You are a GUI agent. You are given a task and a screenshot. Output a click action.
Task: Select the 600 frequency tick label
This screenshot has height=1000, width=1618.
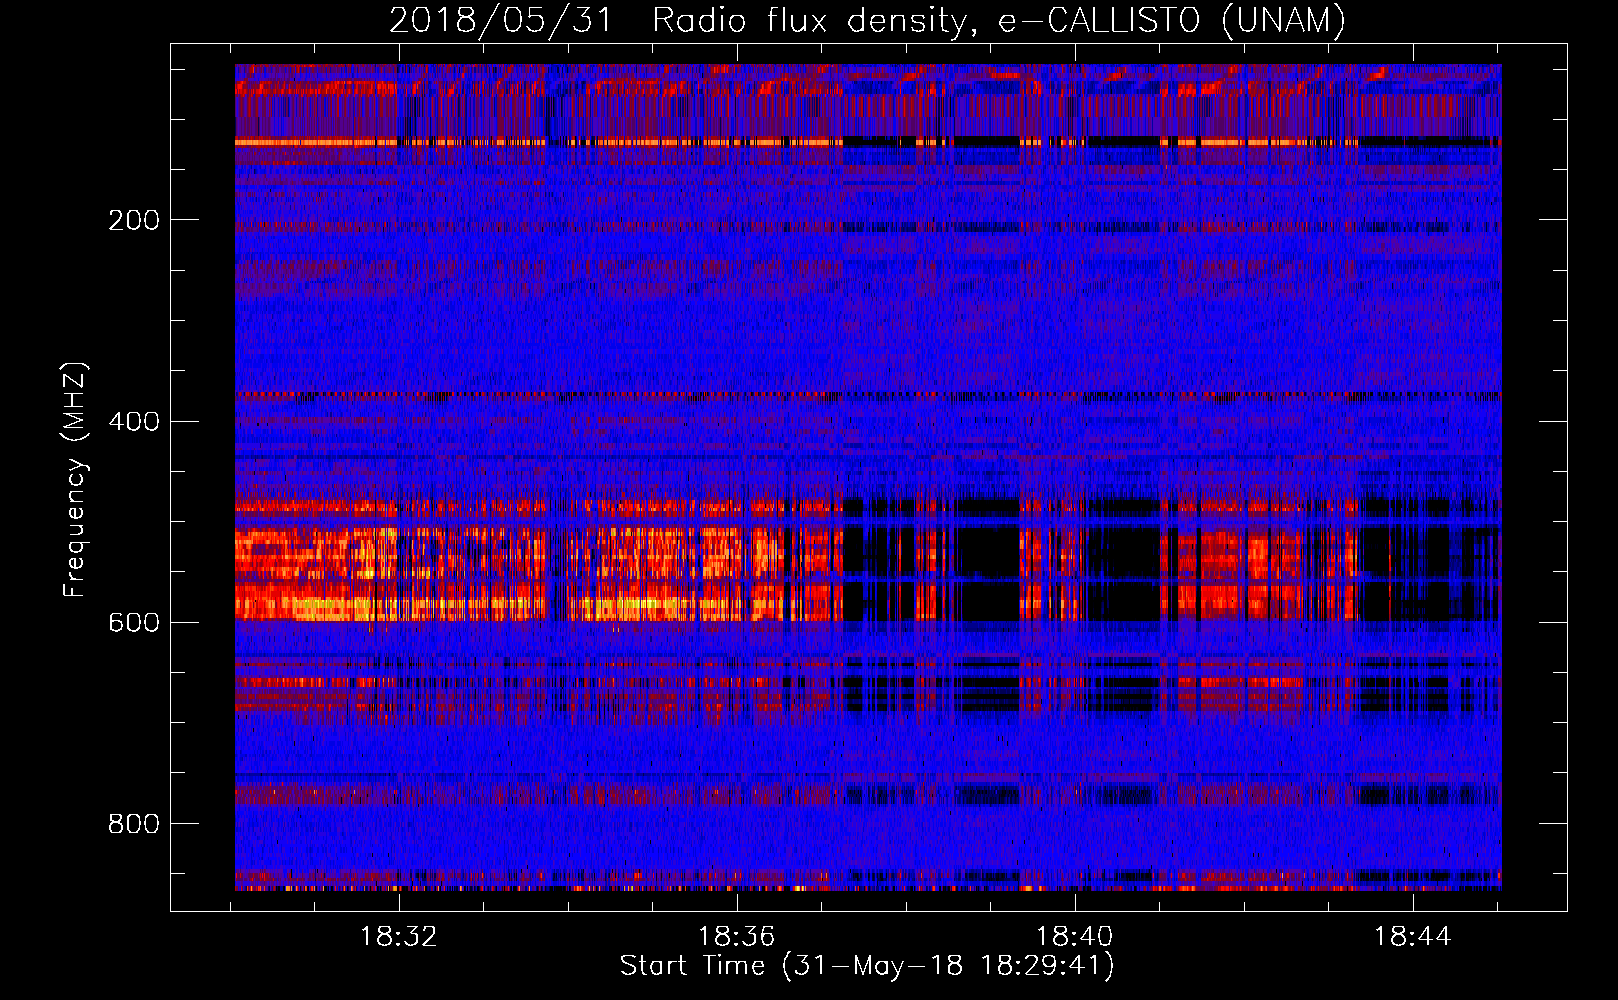[x=134, y=622]
